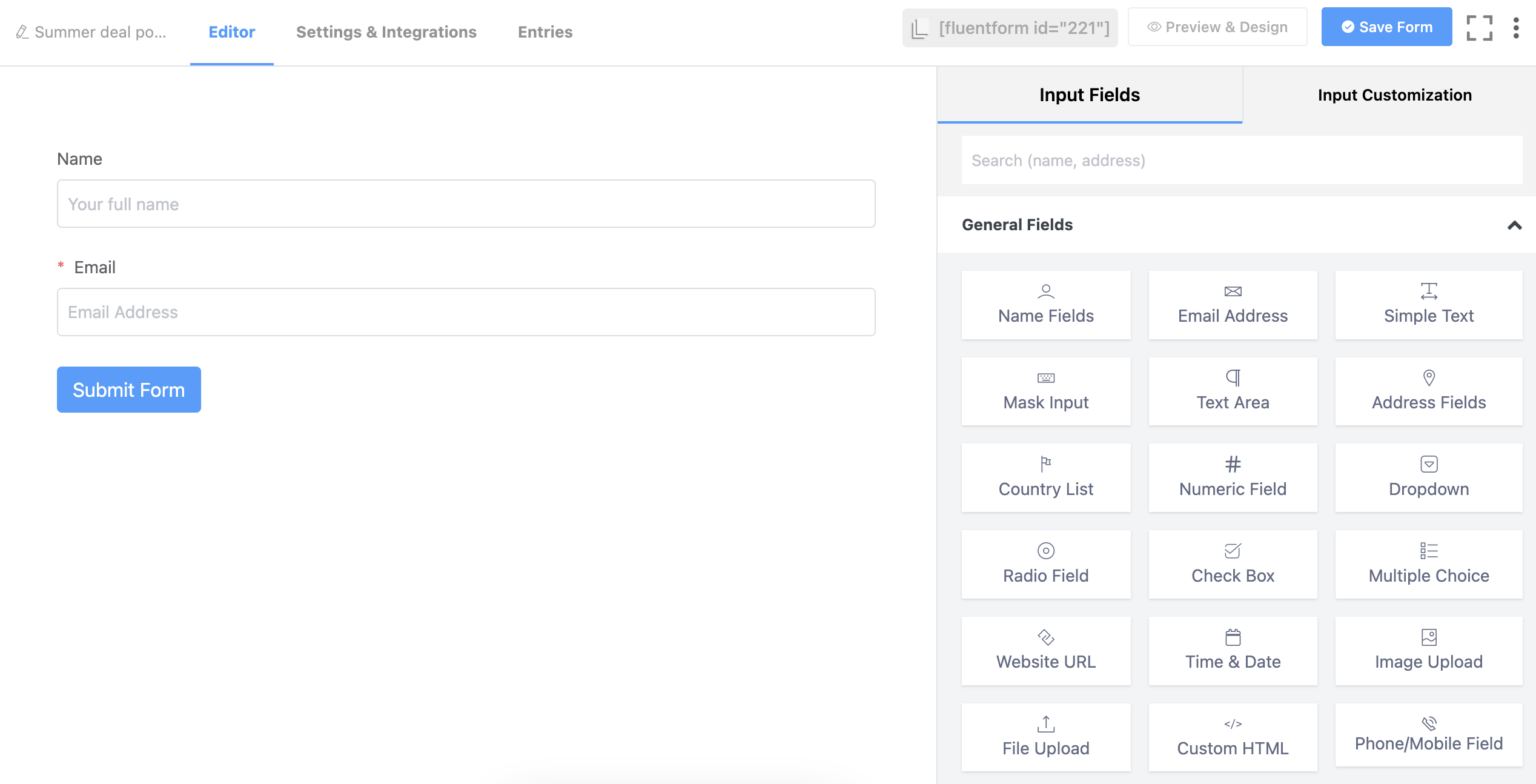Select the Time & Date element
This screenshot has height=784, width=1536.
[x=1232, y=650]
